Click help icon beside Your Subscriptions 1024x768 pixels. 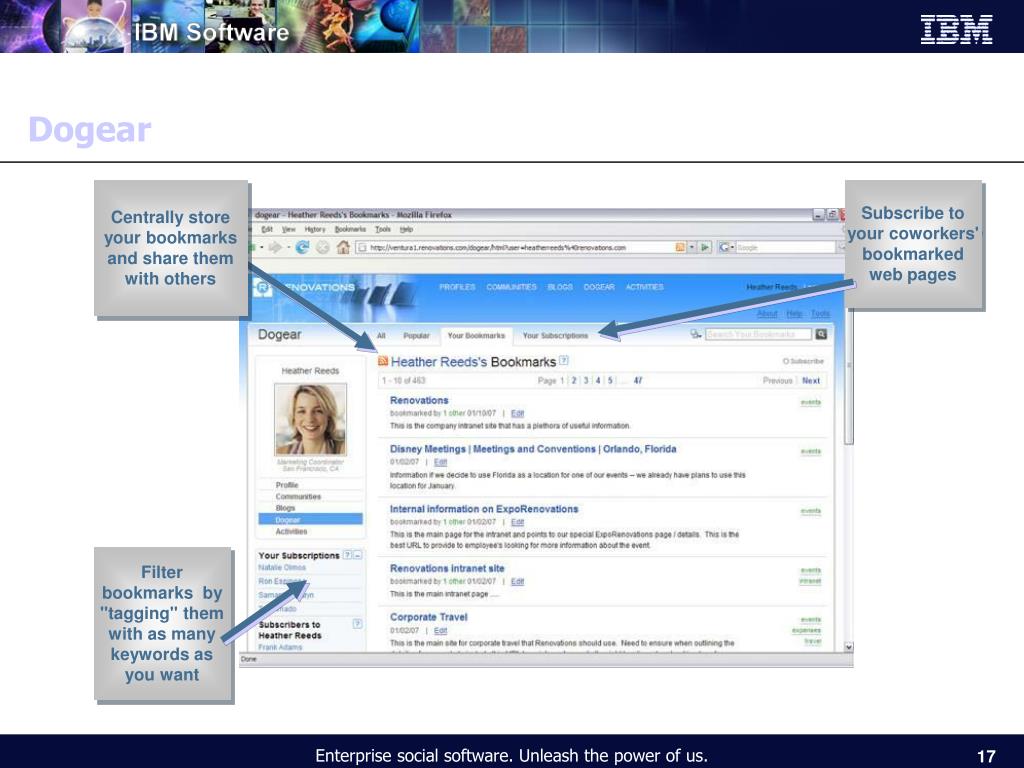point(347,555)
